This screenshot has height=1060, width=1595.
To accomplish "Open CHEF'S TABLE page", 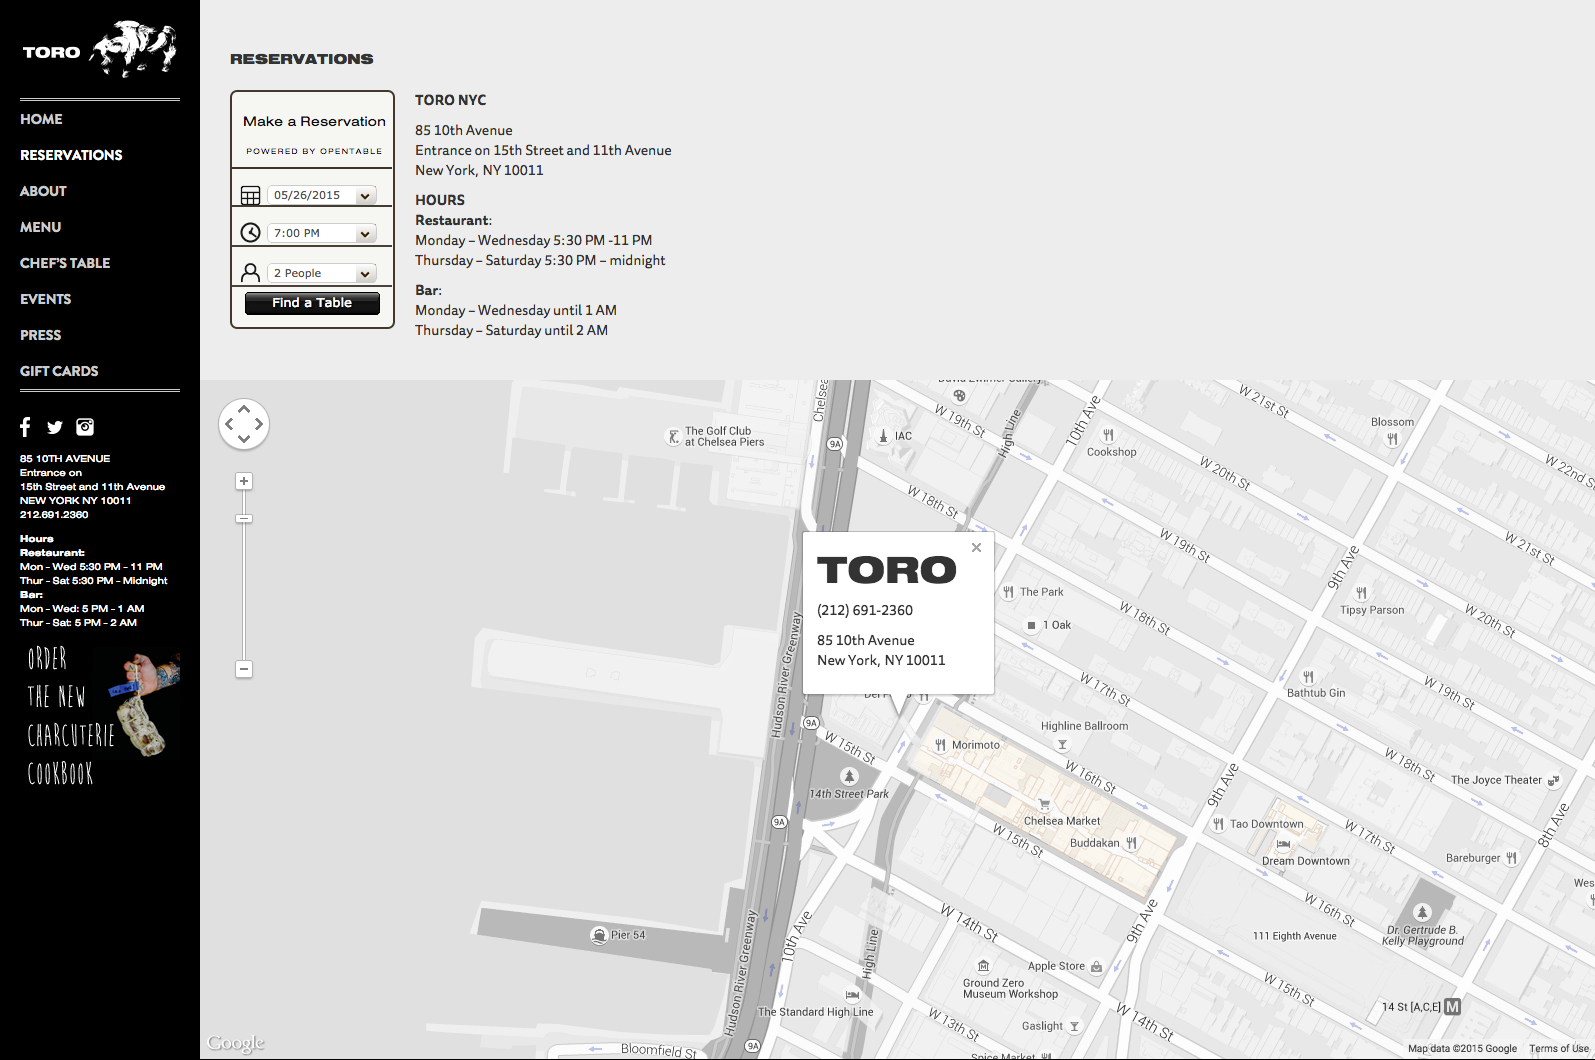I will [65, 263].
